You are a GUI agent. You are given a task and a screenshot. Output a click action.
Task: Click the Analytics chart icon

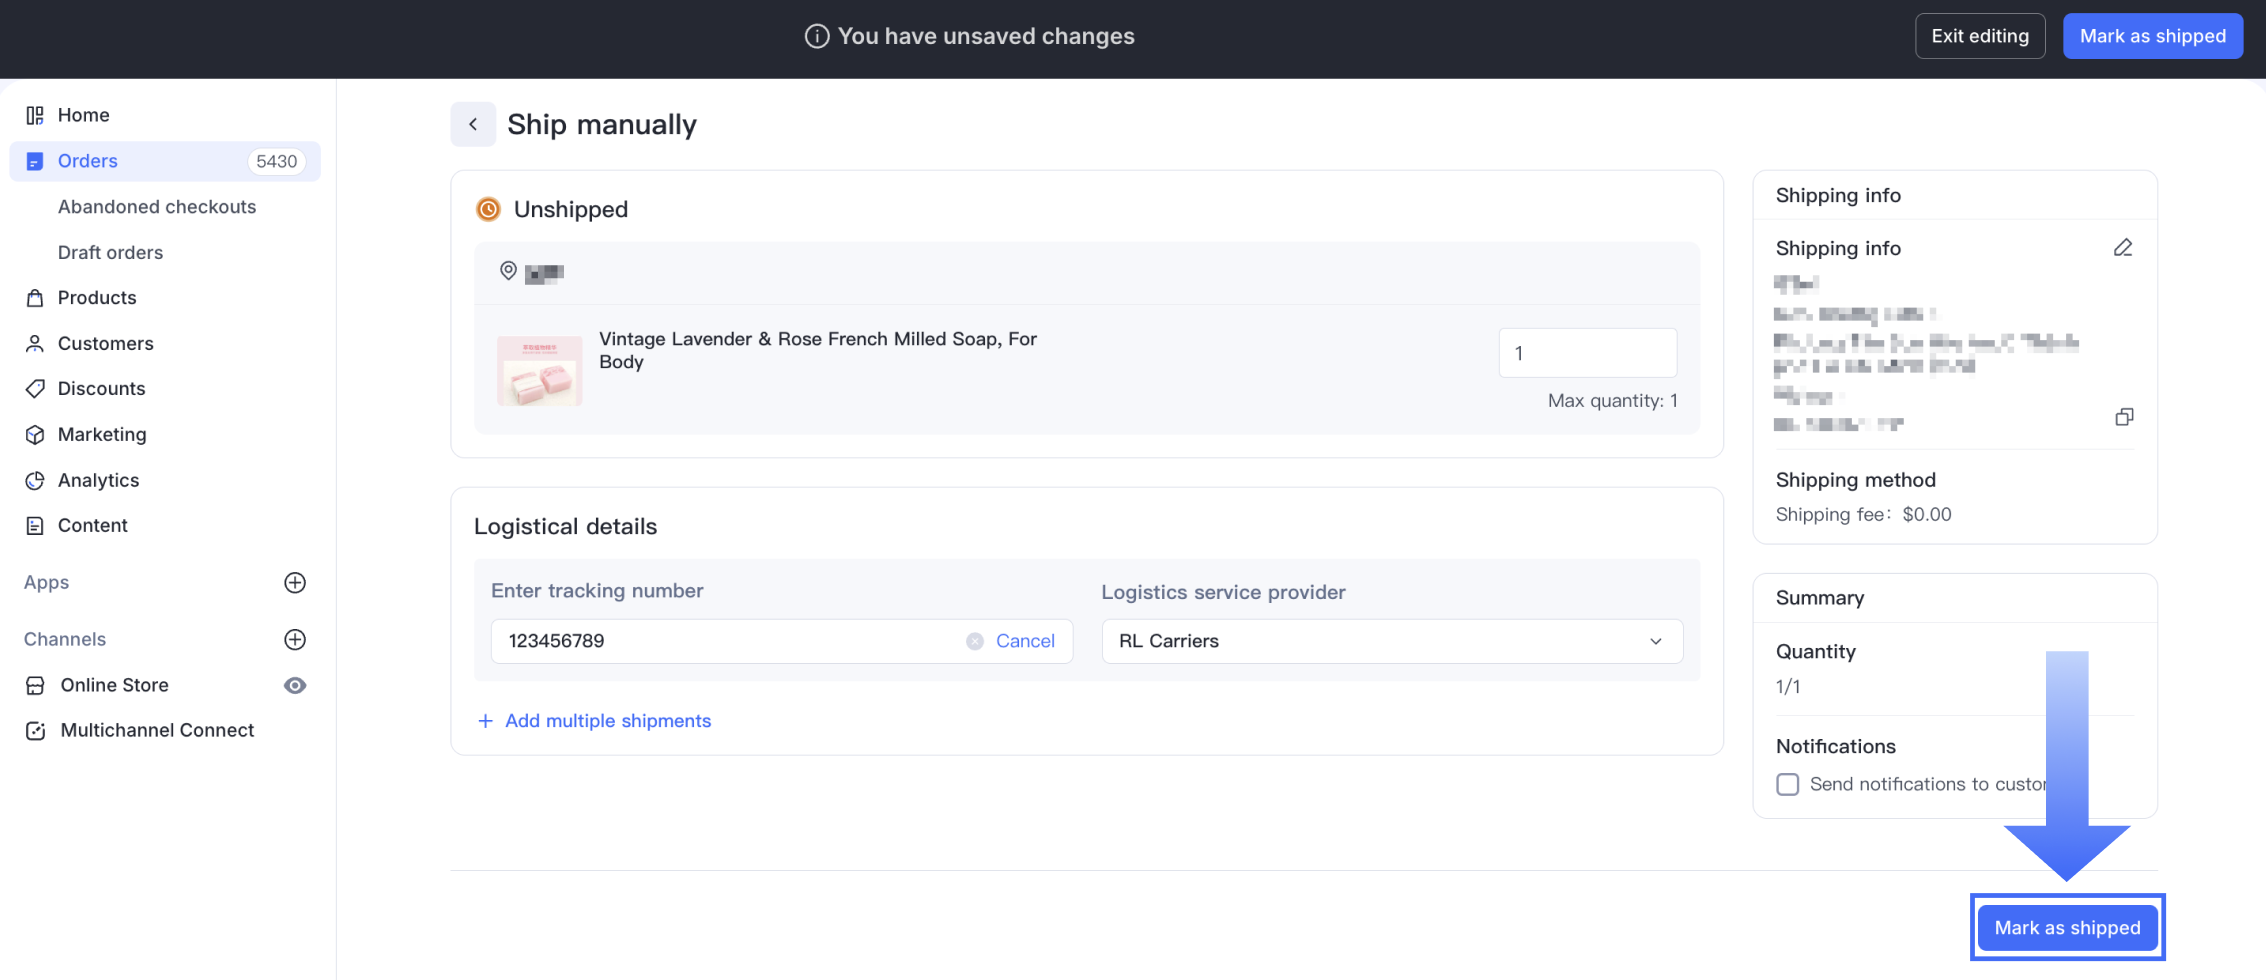35,481
